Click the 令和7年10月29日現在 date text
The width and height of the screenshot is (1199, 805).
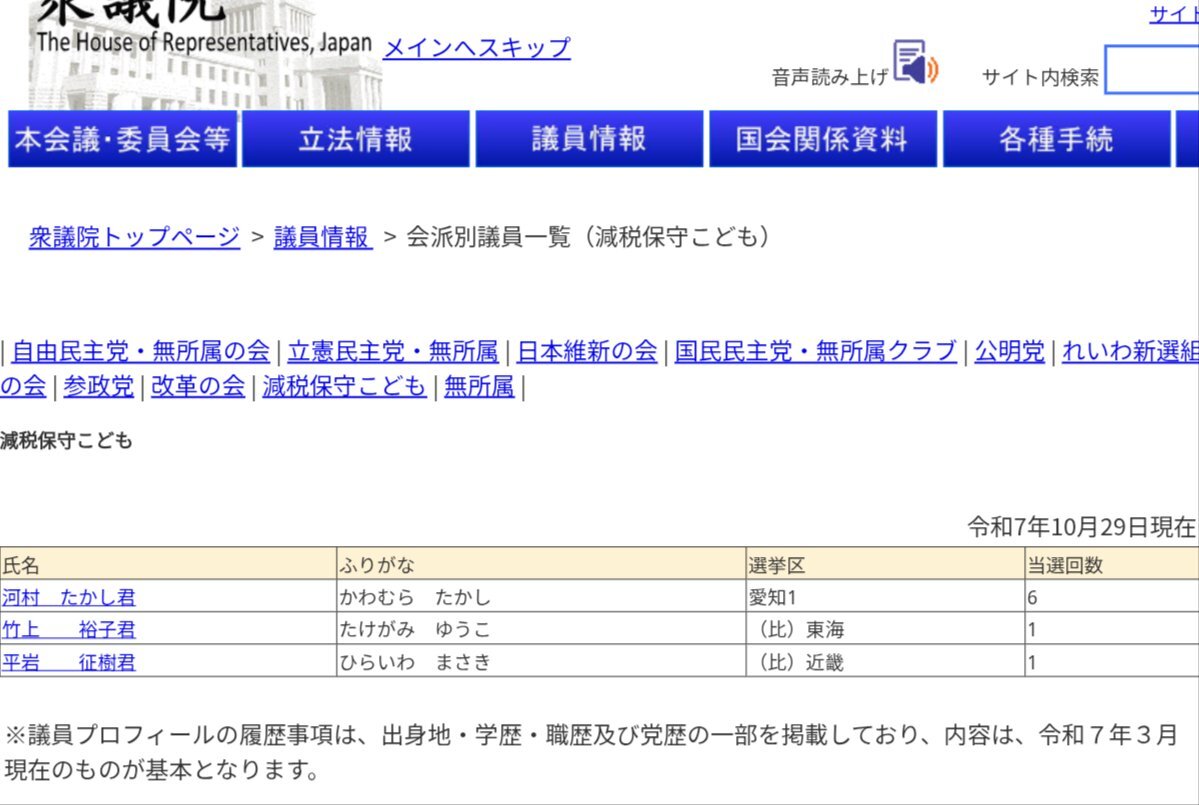point(1081,527)
